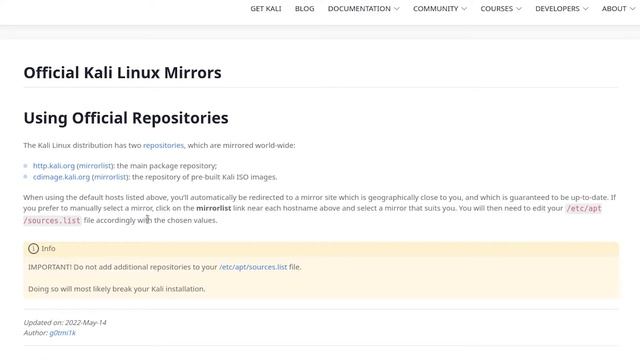Open the mirrorlist link next to http.kali.org
640x360 pixels.
95,166
